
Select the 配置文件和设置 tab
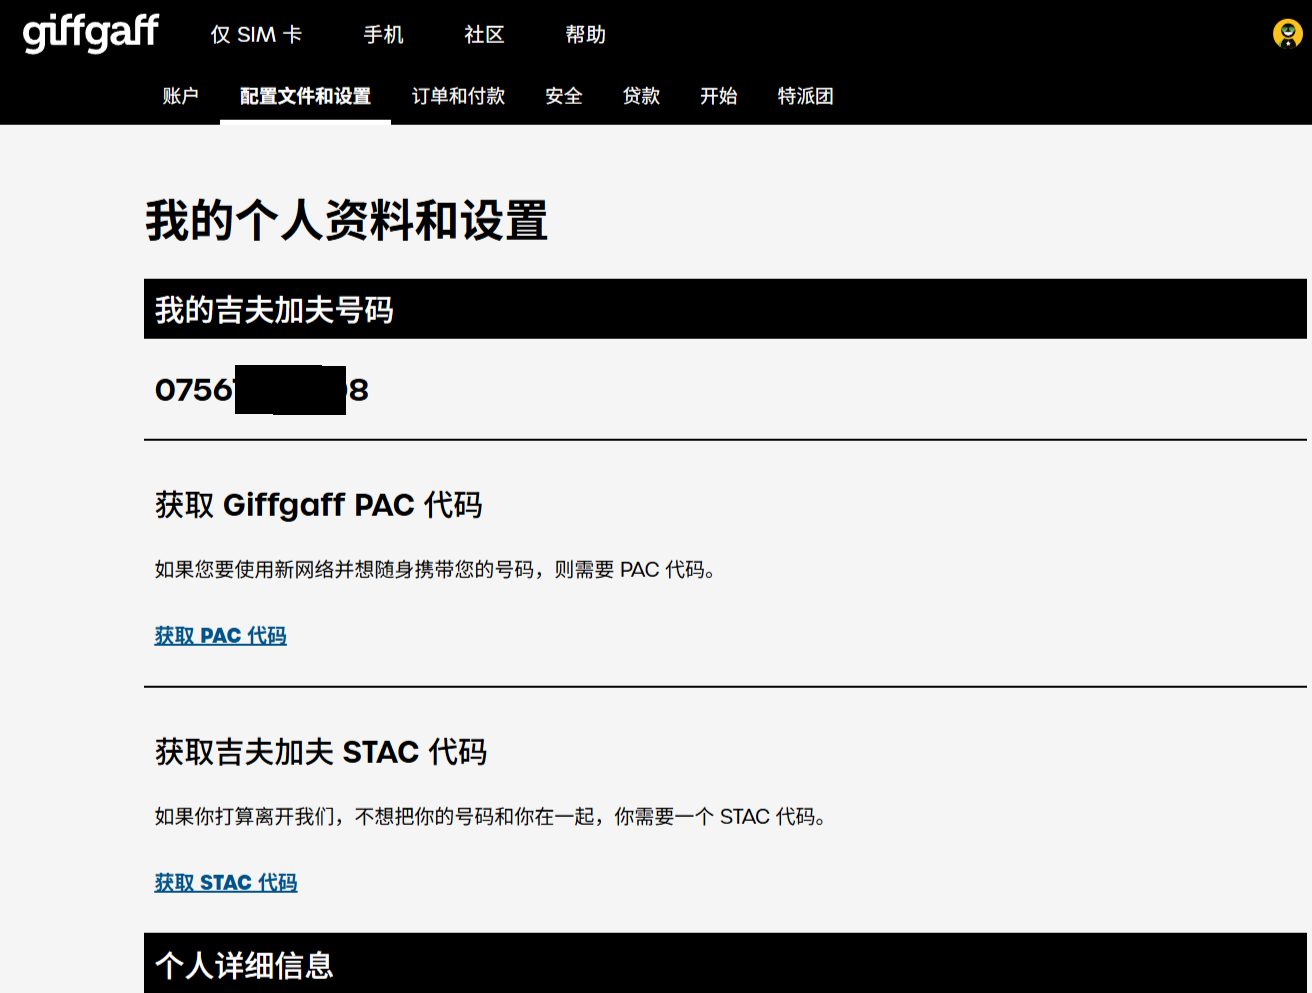tap(305, 96)
